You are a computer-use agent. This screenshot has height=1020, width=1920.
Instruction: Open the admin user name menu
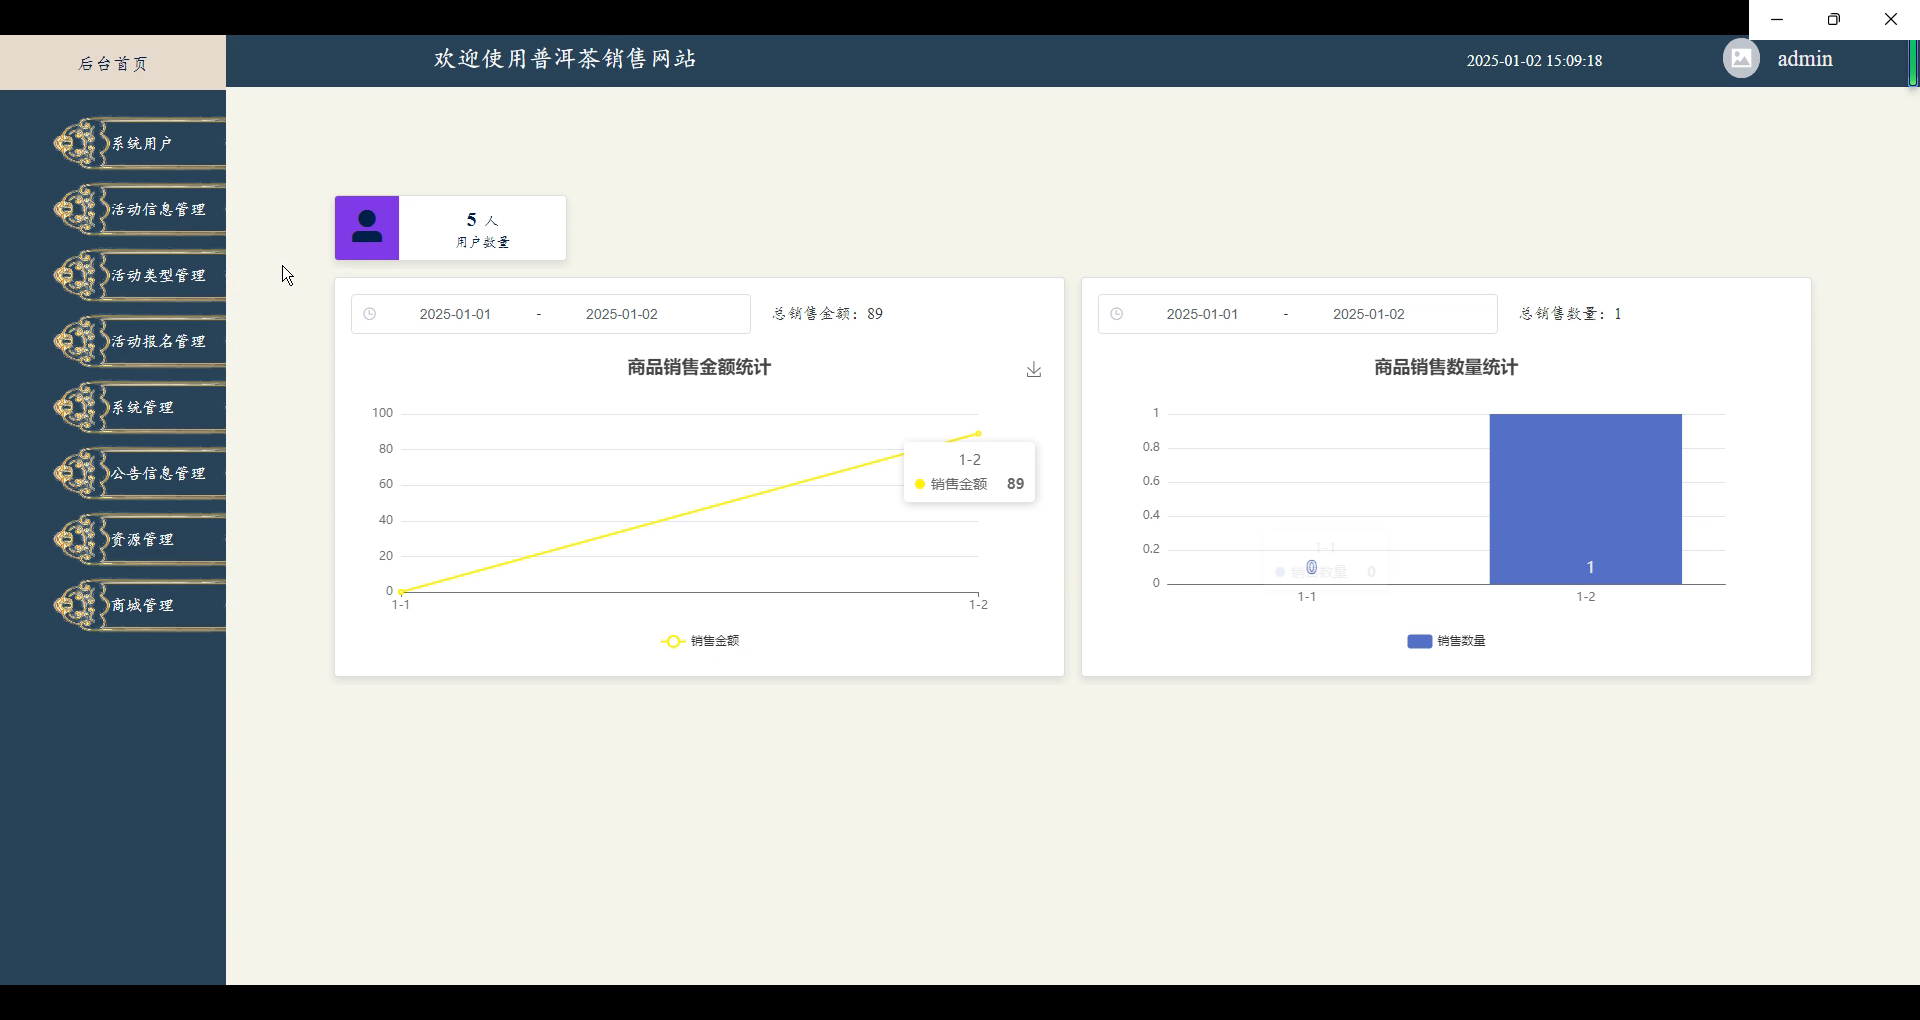(1805, 59)
